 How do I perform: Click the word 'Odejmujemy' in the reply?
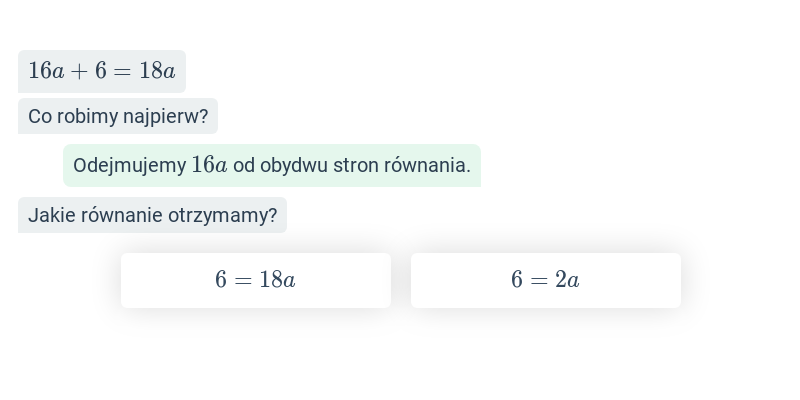click(x=130, y=166)
